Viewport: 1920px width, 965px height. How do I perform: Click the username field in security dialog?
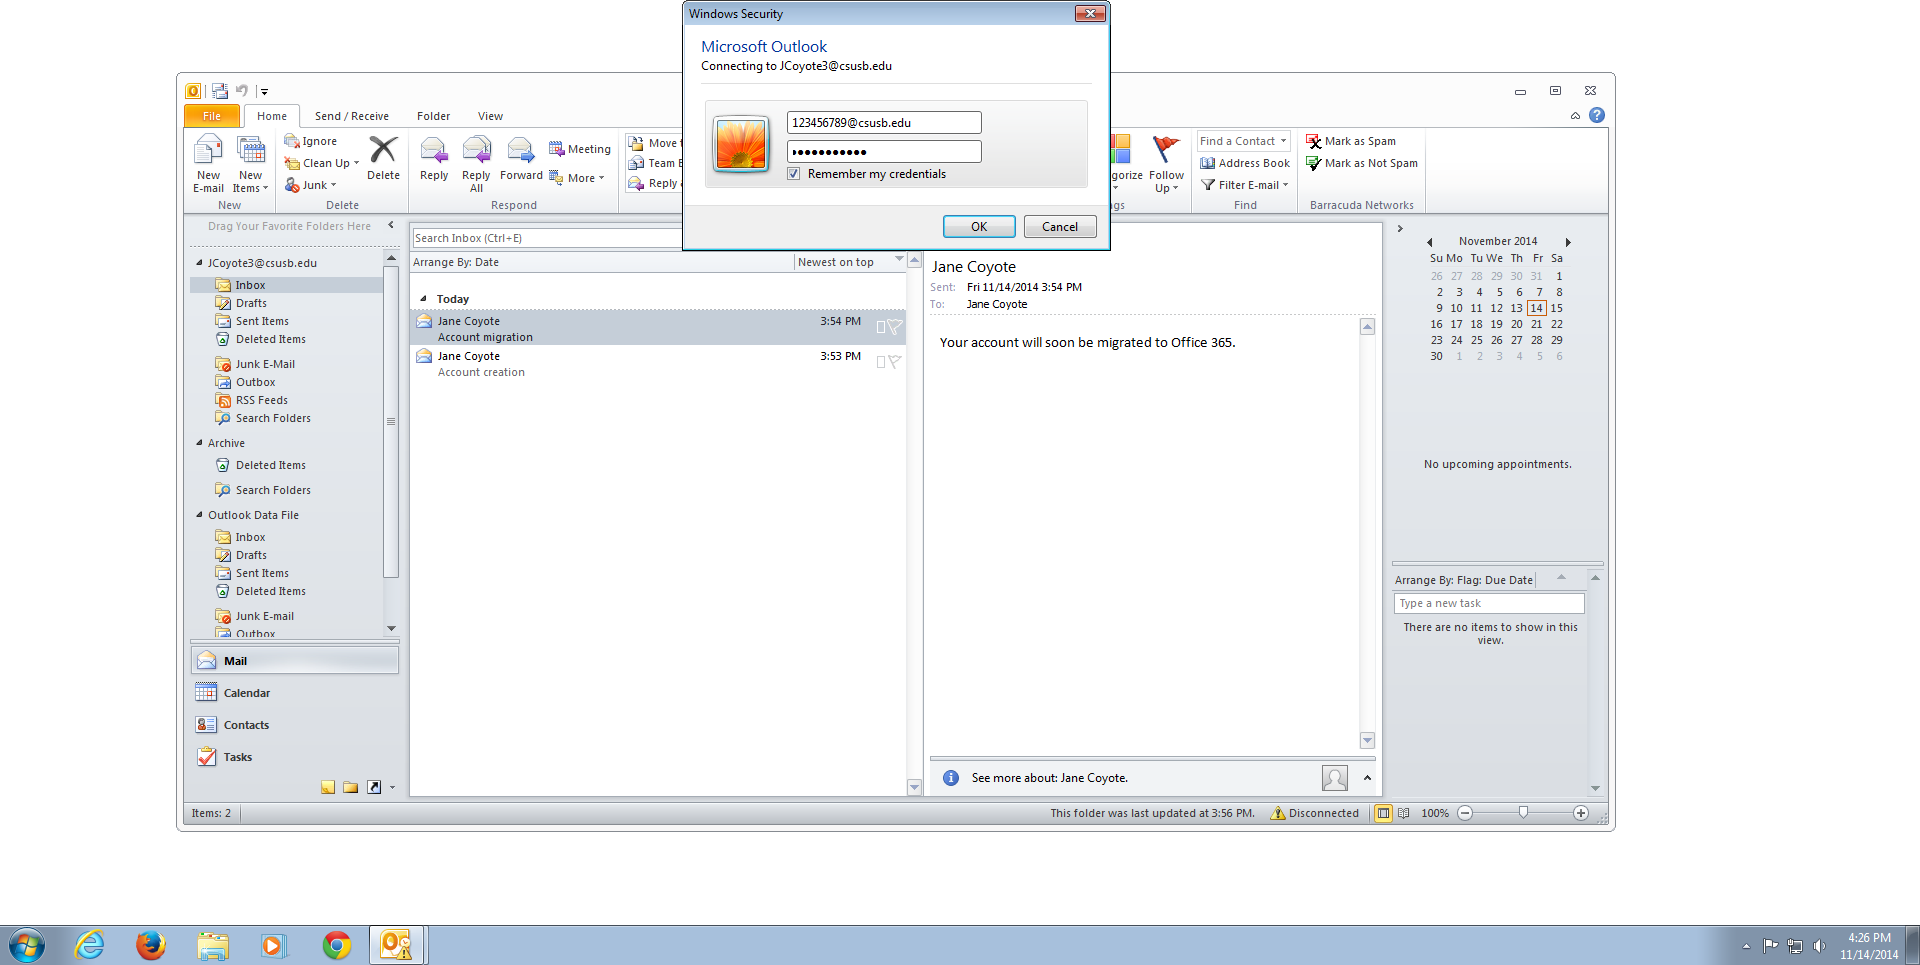884,123
